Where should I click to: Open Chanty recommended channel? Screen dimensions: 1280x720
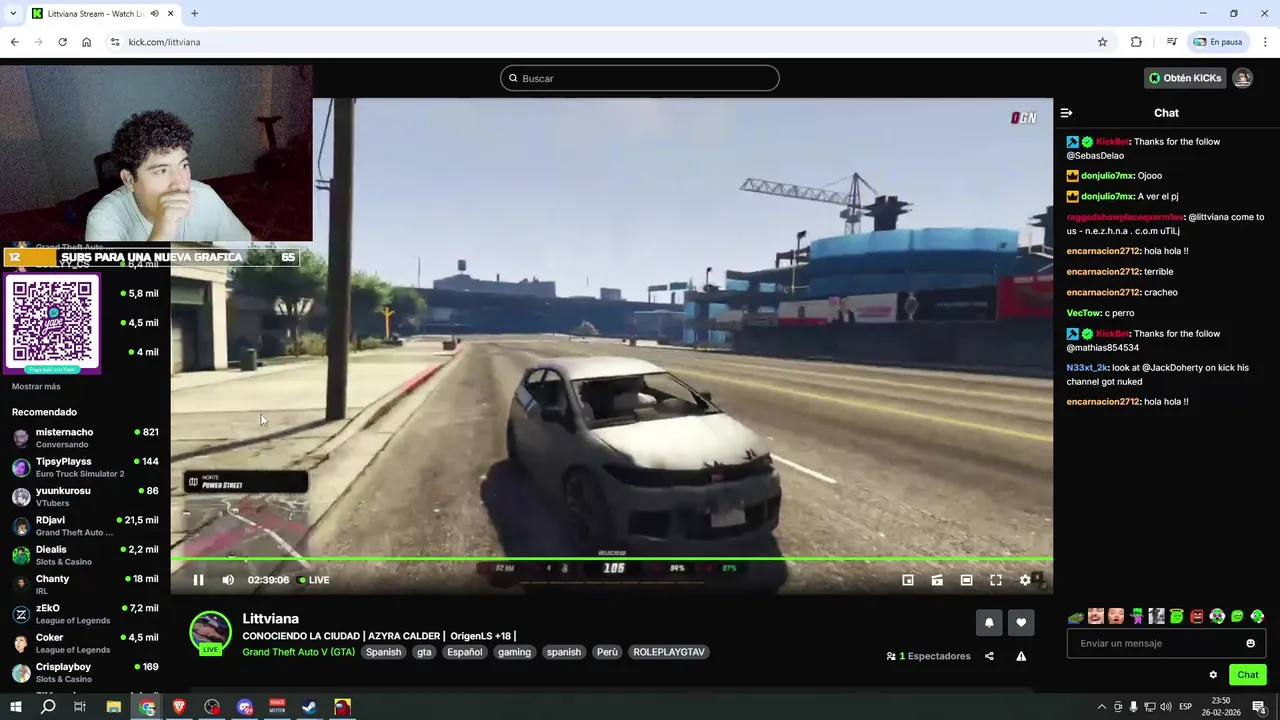click(85, 584)
